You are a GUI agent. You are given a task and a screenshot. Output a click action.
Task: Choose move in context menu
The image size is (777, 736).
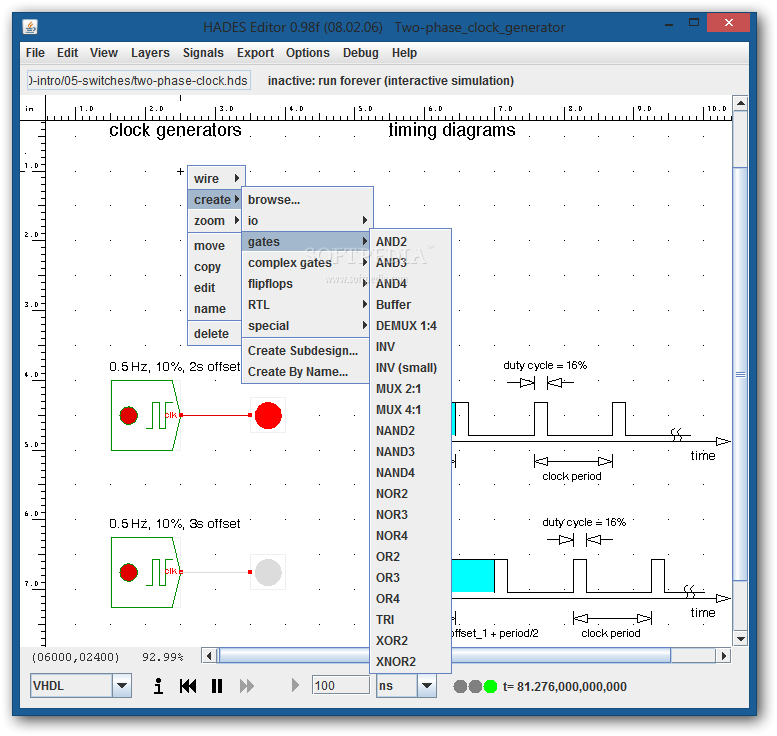[215, 246]
